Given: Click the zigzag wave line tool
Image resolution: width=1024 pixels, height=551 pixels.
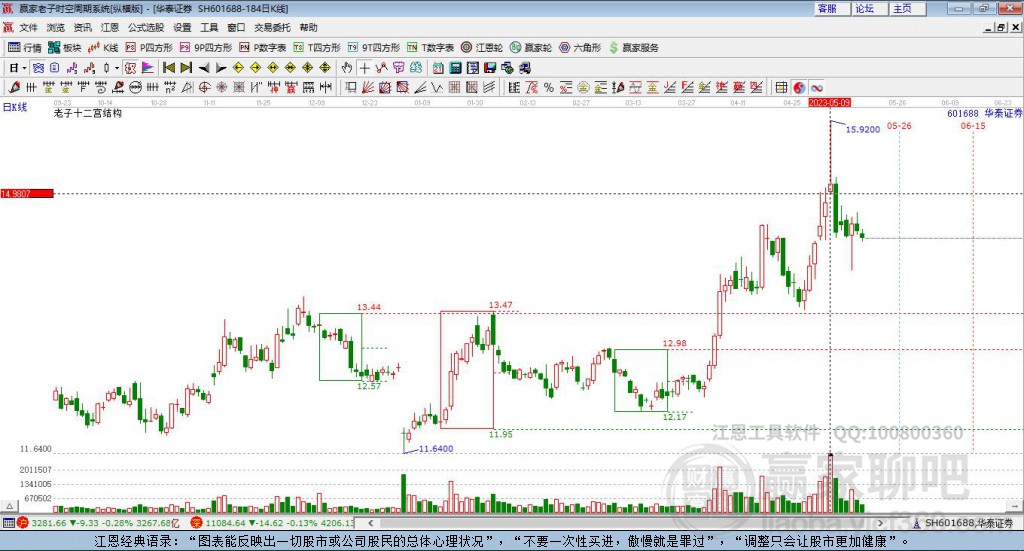Looking at the screenshot, I should 437,87.
